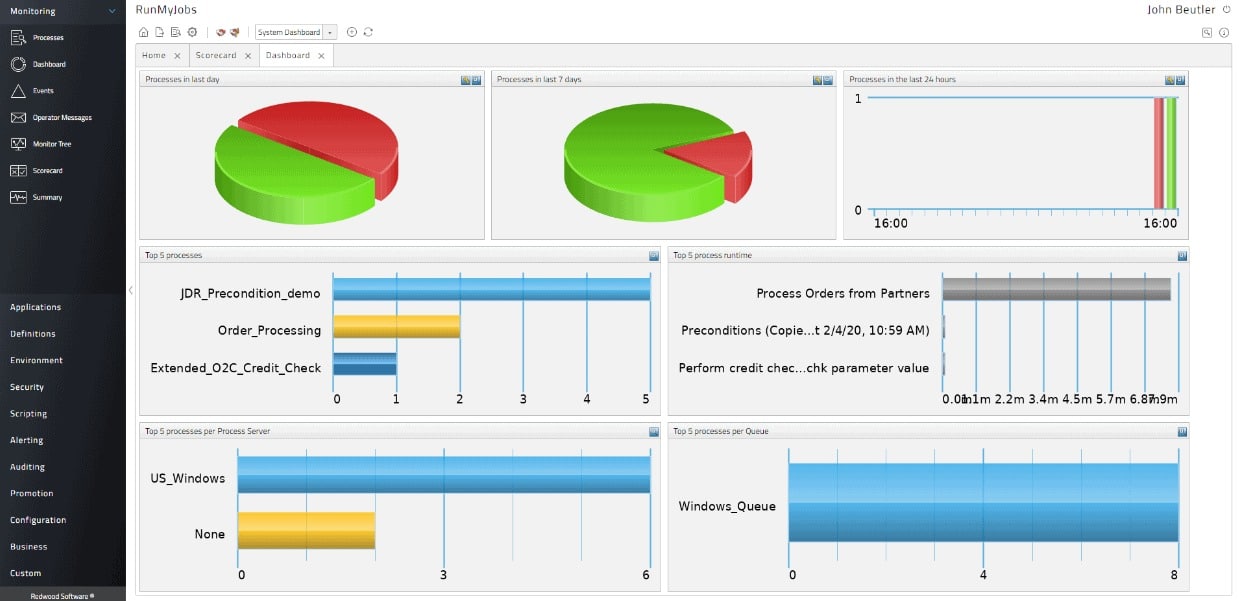
Task: Collapse the Monitoring section chevron
Action: click(x=111, y=12)
